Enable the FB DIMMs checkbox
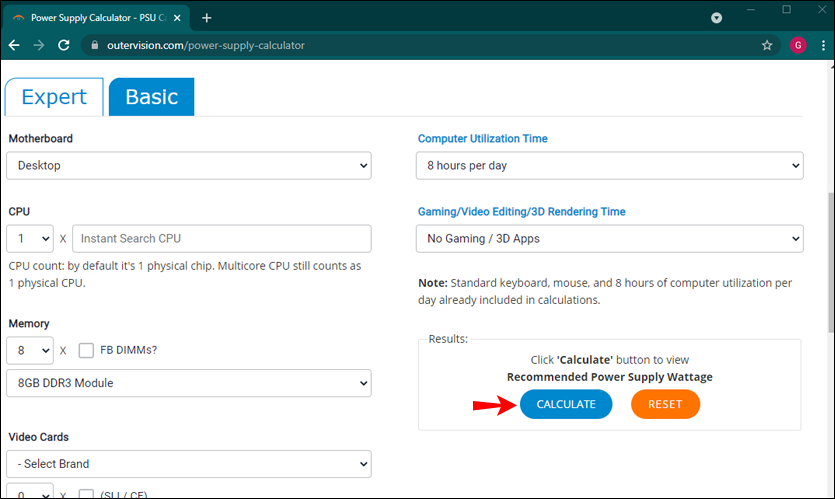 [x=86, y=350]
